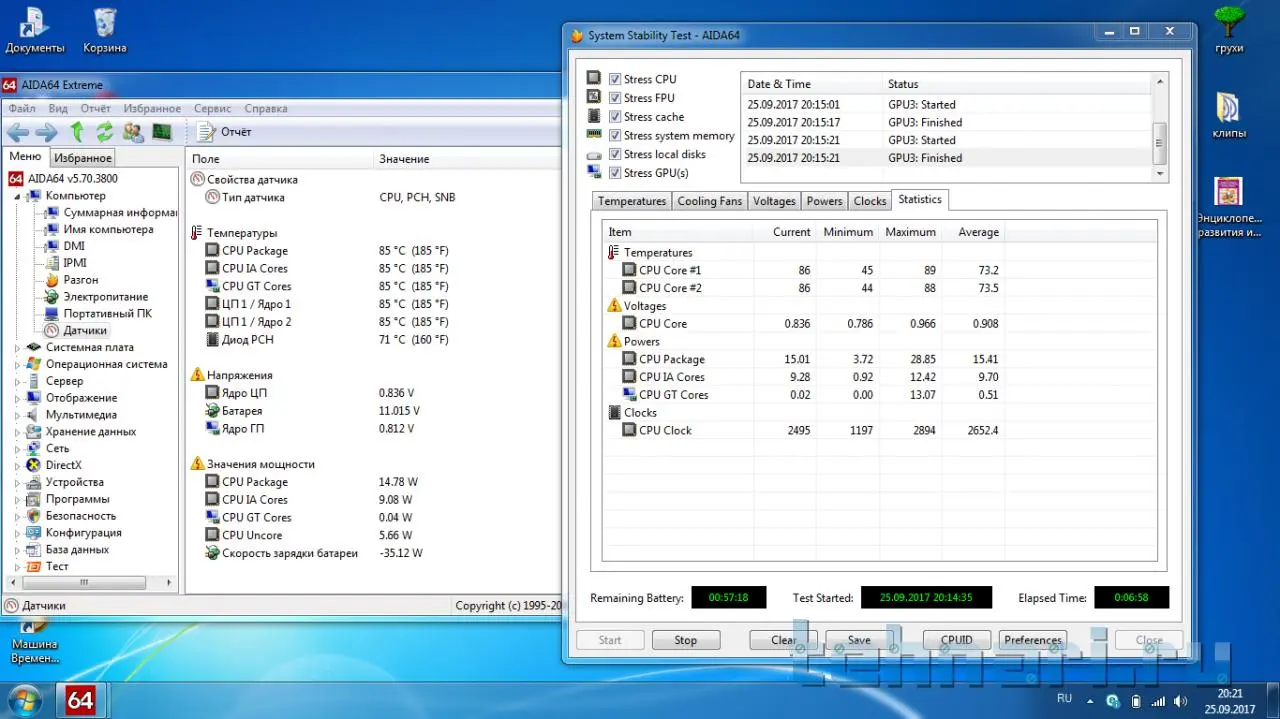The height and width of the screenshot is (719, 1280).
Task: Click the Preferences button
Action: 1032,640
